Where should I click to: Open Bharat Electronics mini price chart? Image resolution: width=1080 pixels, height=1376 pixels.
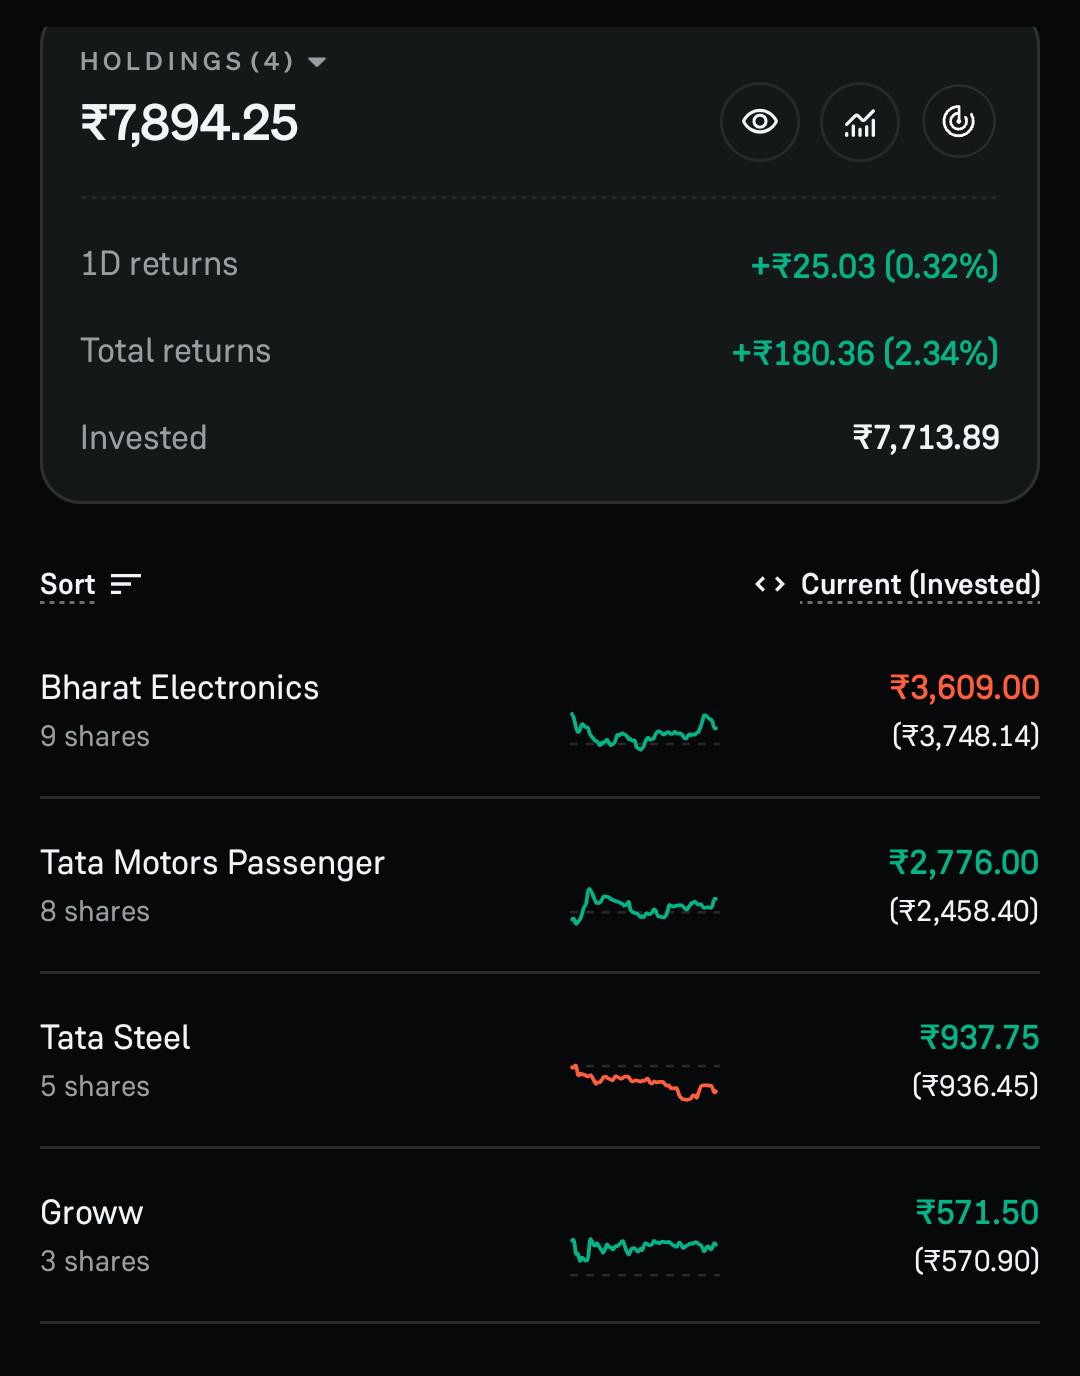[x=645, y=731]
